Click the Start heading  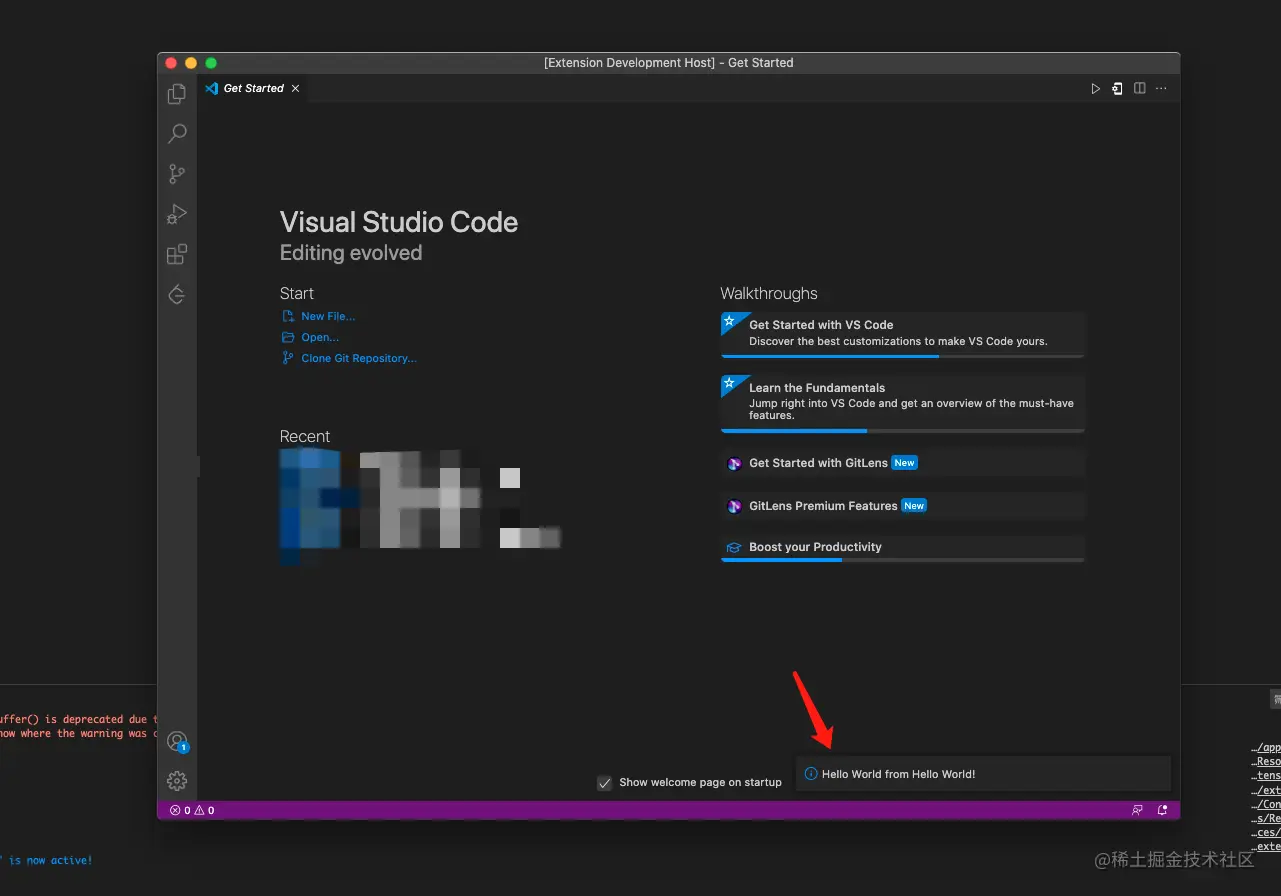click(x=297, y=293)
